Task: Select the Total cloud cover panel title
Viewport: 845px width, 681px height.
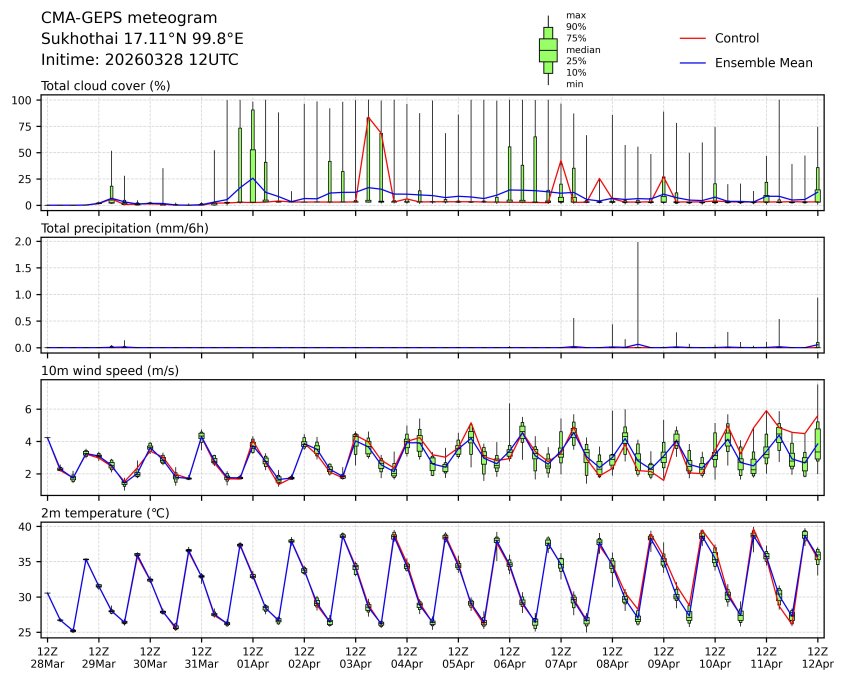Action: [x=105, y=86]
